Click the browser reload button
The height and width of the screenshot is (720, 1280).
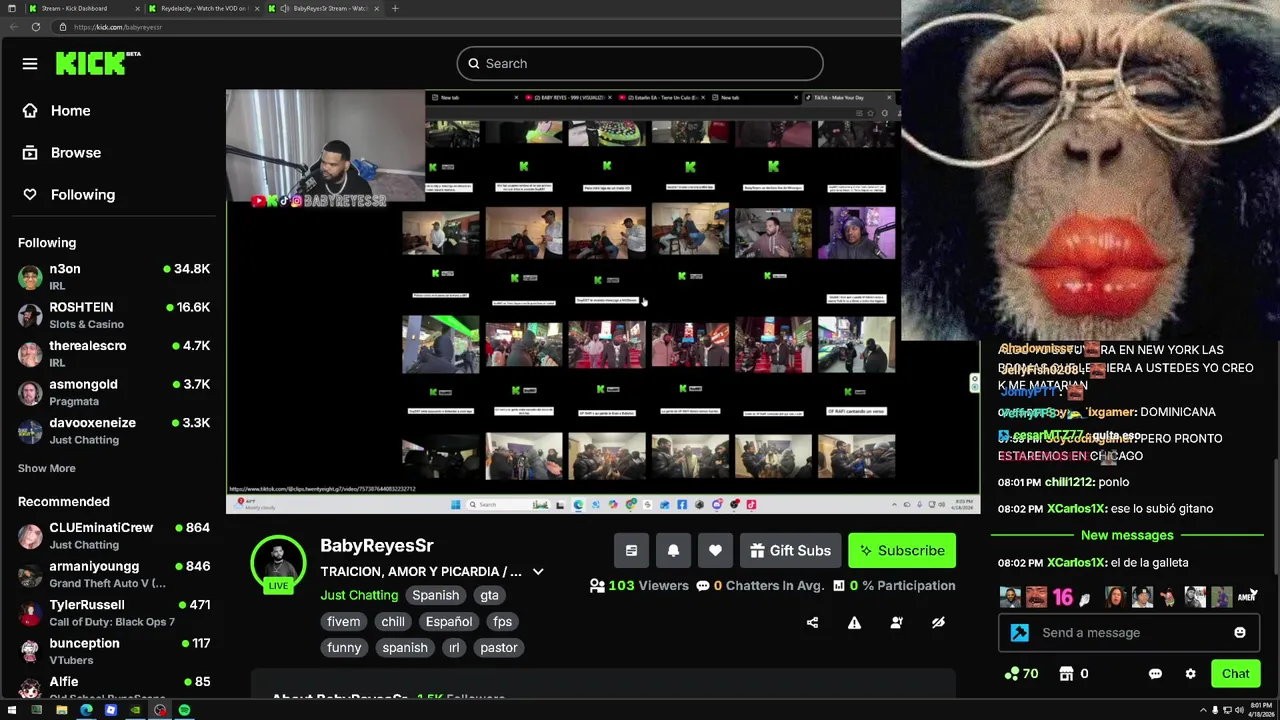pos(35,27)
